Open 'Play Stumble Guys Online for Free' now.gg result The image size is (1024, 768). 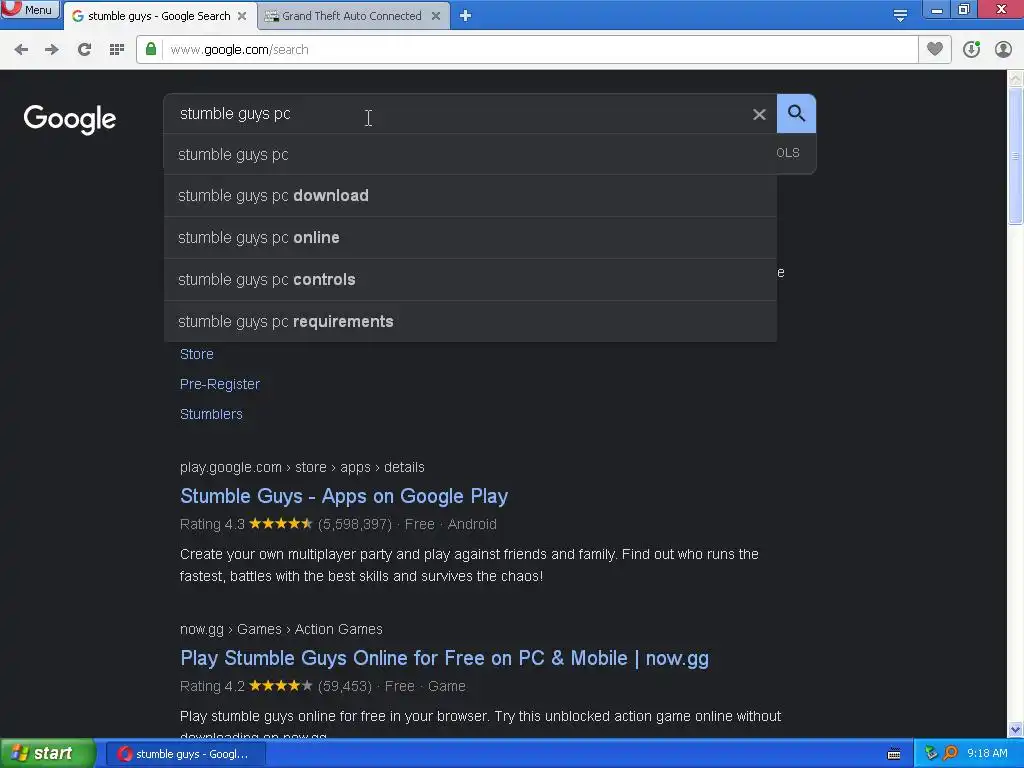[445, 658]
